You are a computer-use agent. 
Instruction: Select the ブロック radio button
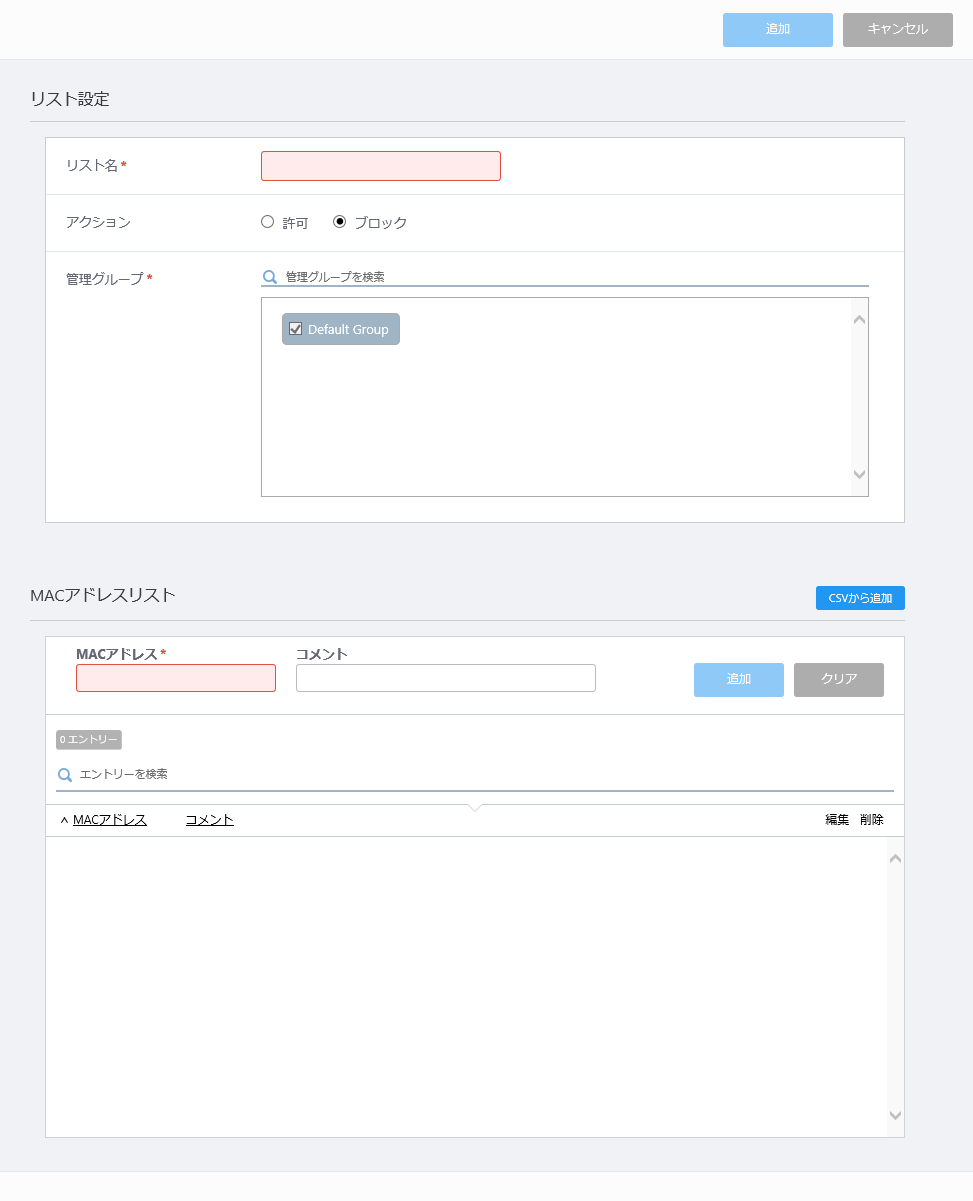tap(340, 222)
